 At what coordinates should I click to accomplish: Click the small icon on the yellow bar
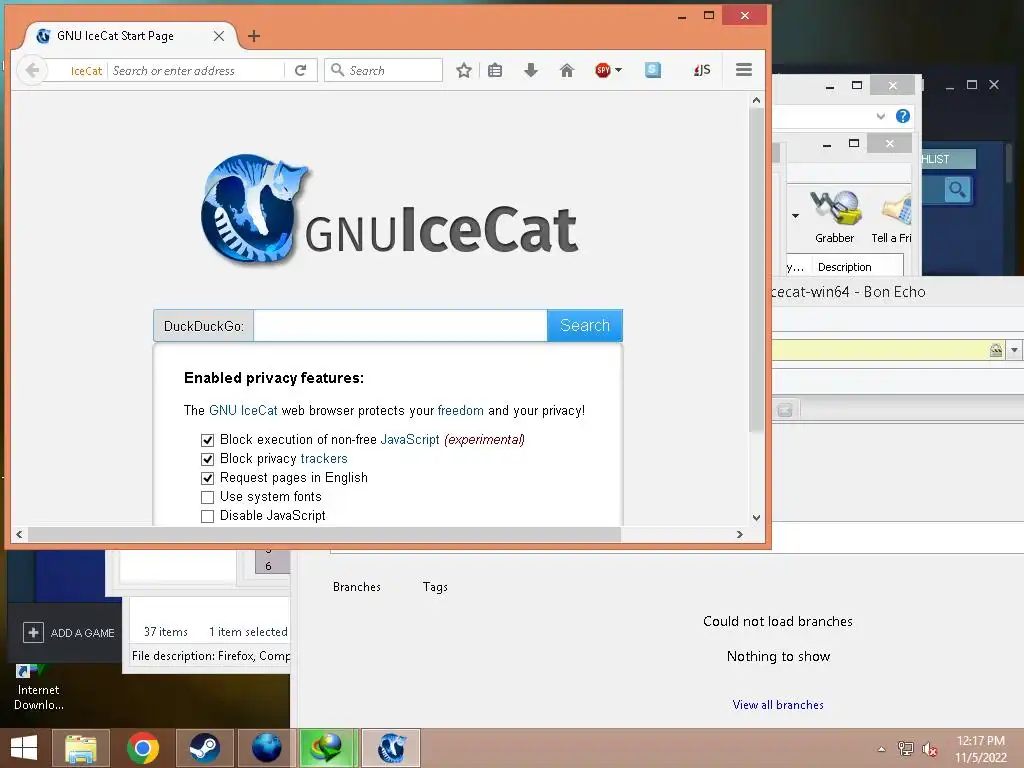point(996,350)
